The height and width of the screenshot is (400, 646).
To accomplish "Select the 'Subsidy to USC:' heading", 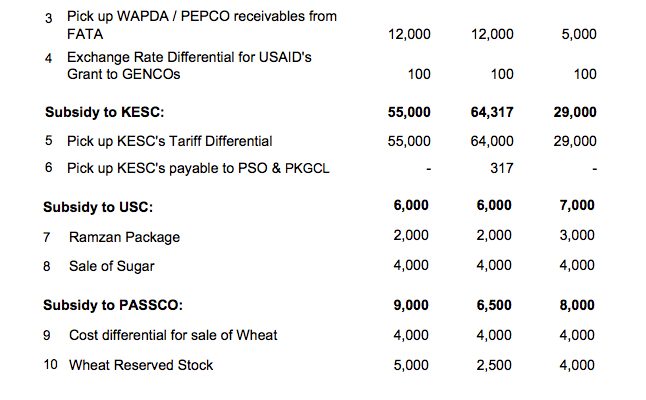I will tap(98, 207).
